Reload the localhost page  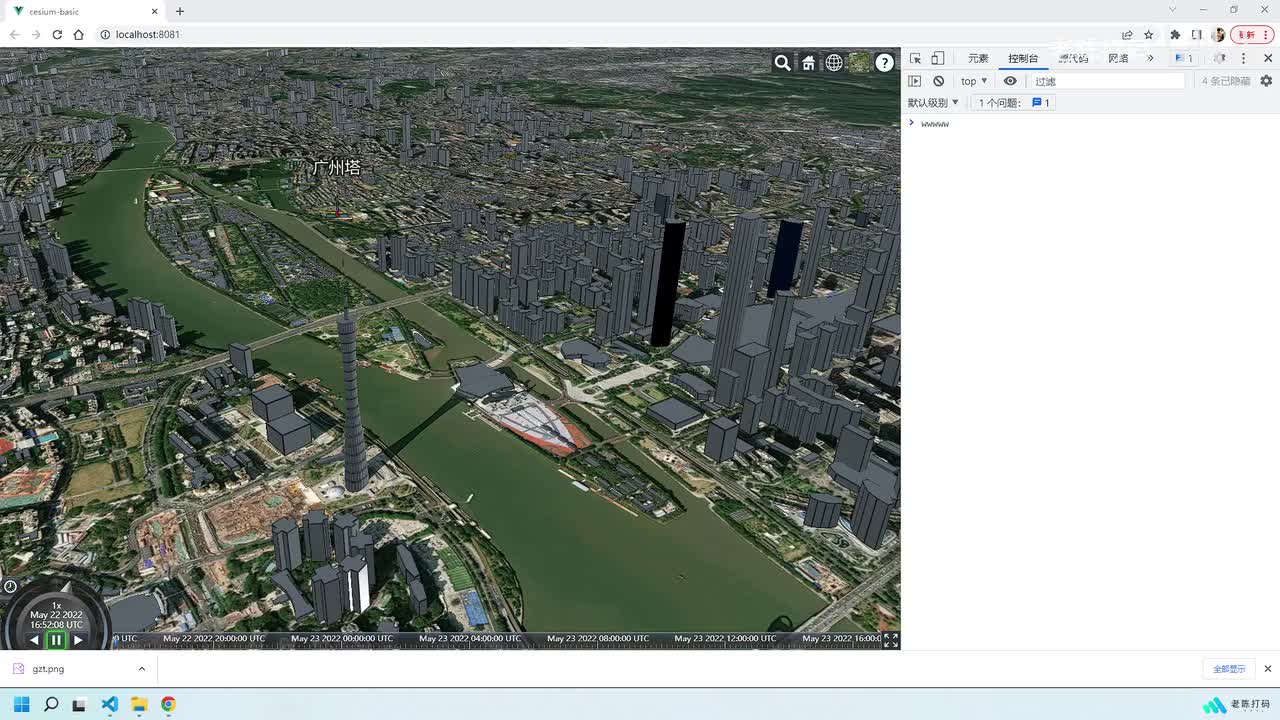pos(57,34)
